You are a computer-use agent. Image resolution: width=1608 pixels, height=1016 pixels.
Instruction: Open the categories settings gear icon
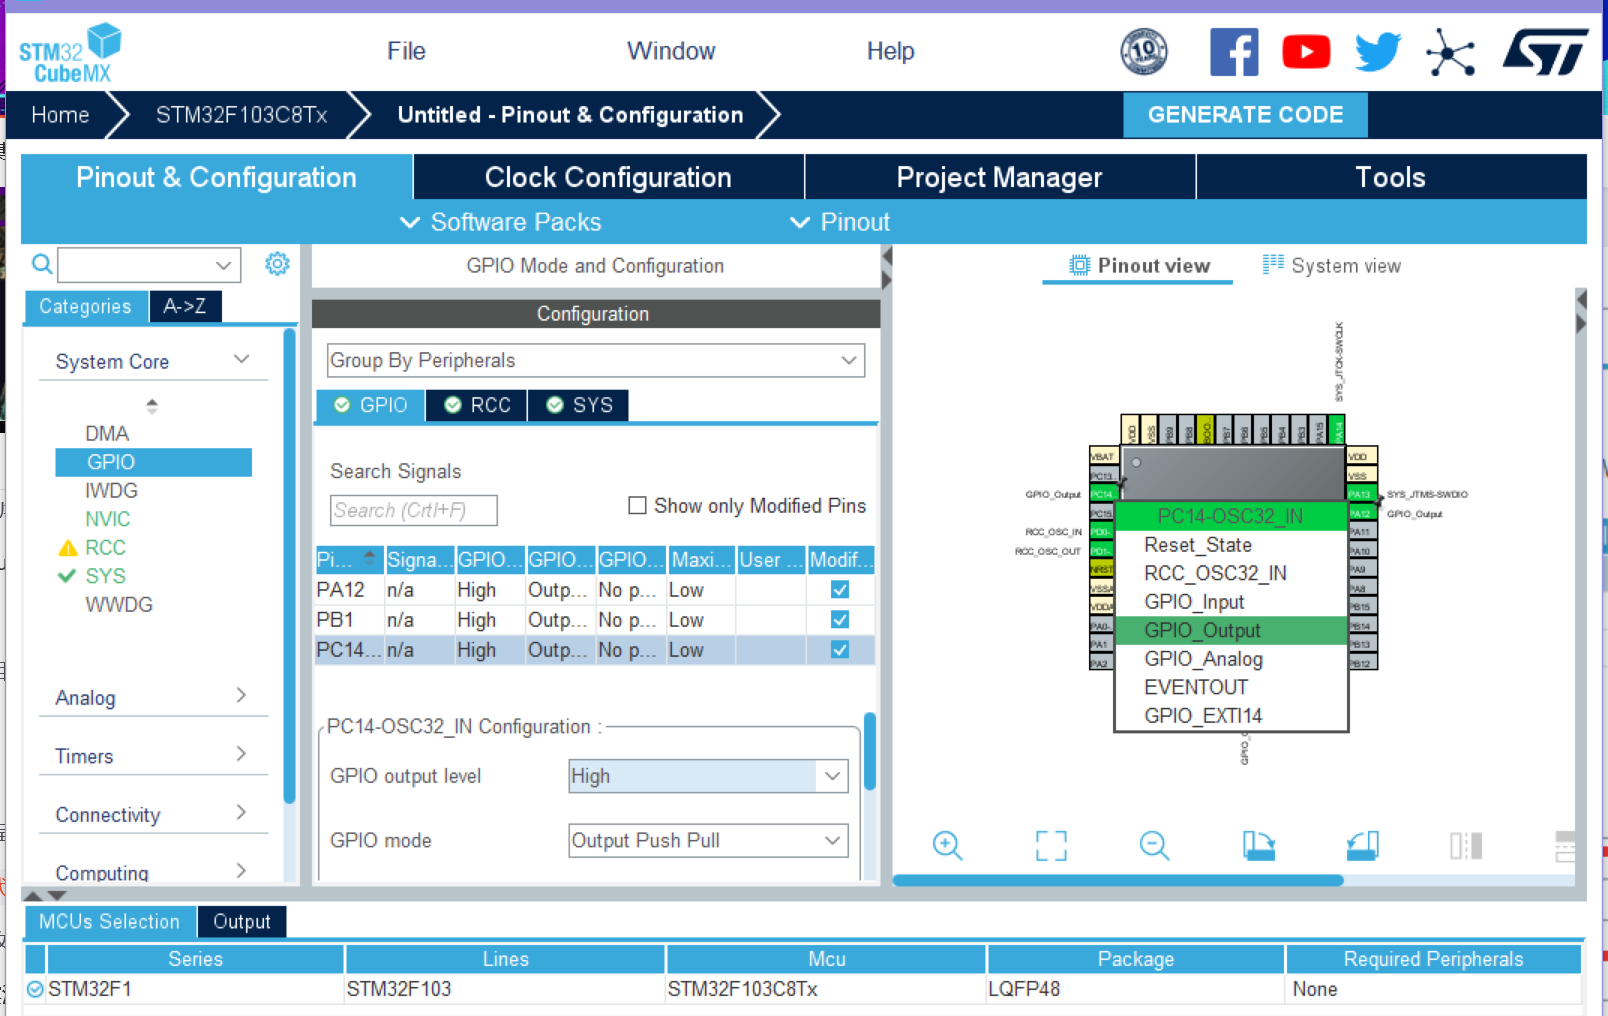point(277,263)
